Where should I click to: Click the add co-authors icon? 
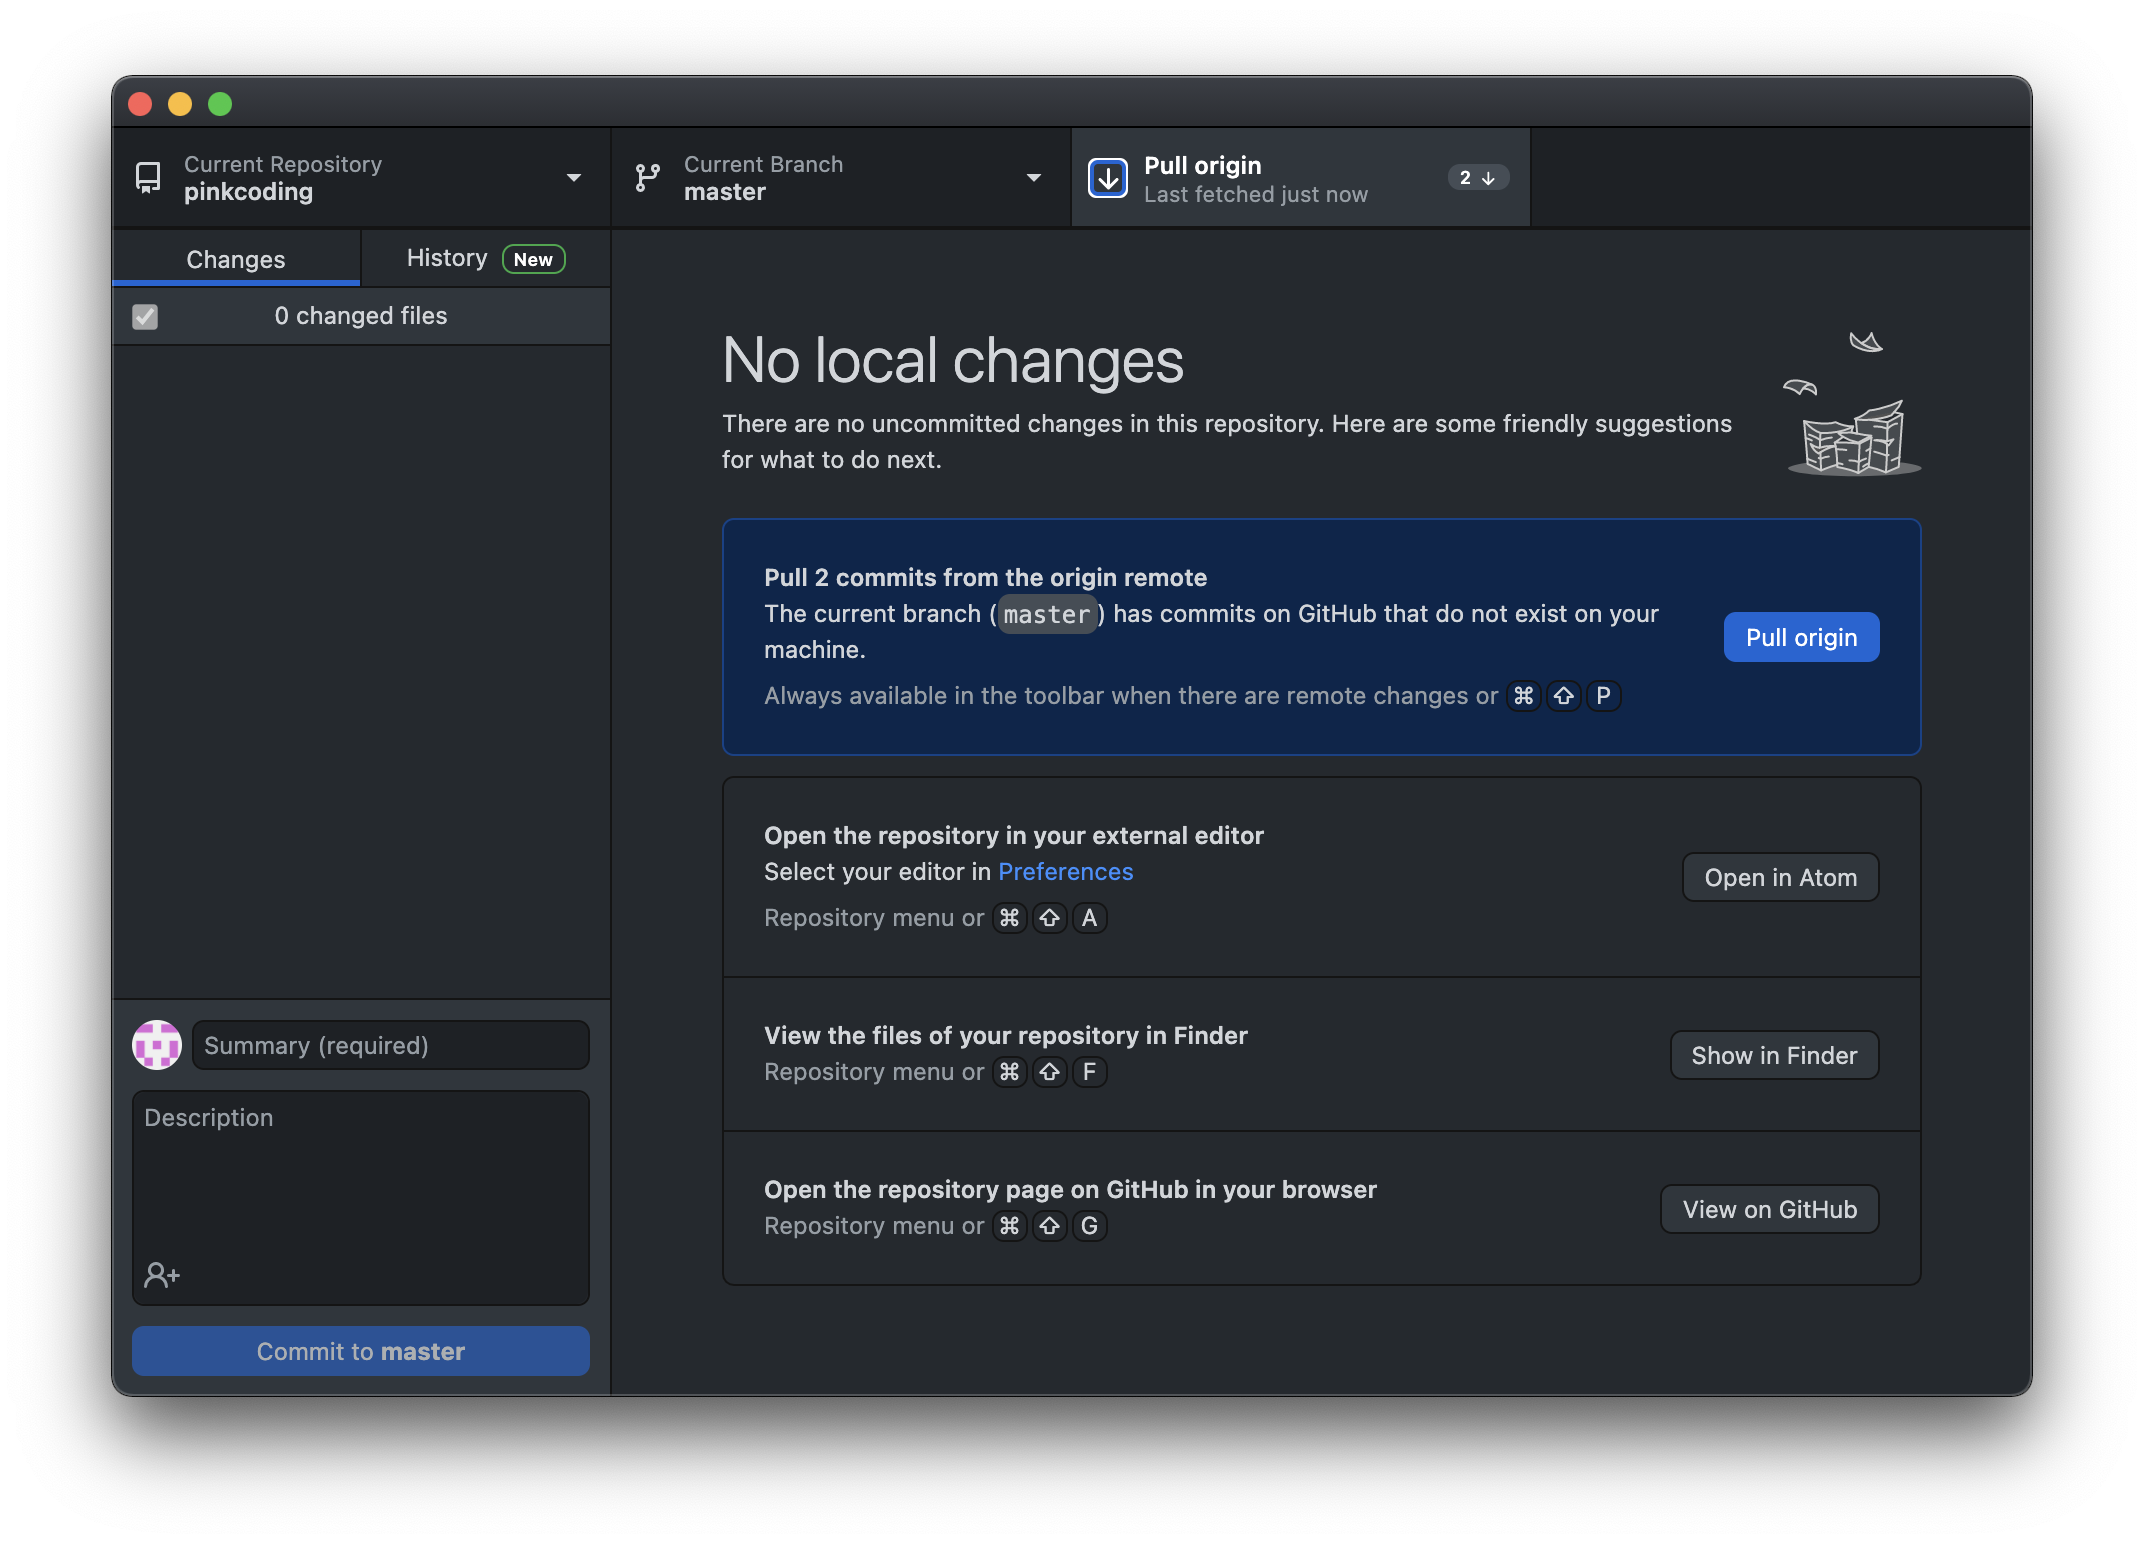(162, 1274)
